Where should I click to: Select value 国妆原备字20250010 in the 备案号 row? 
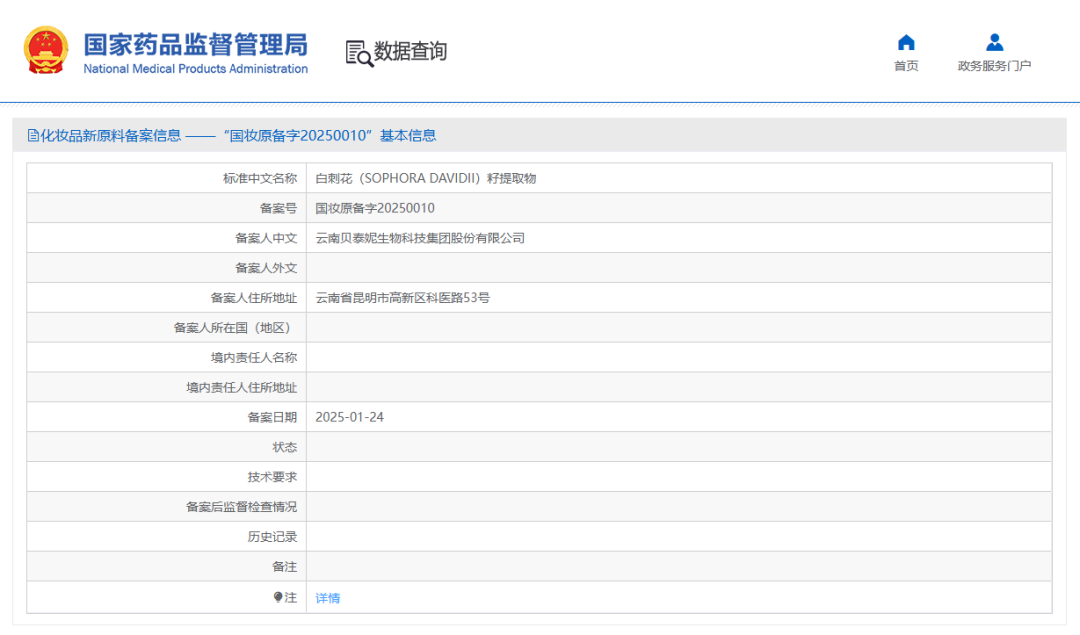point(375,208)
